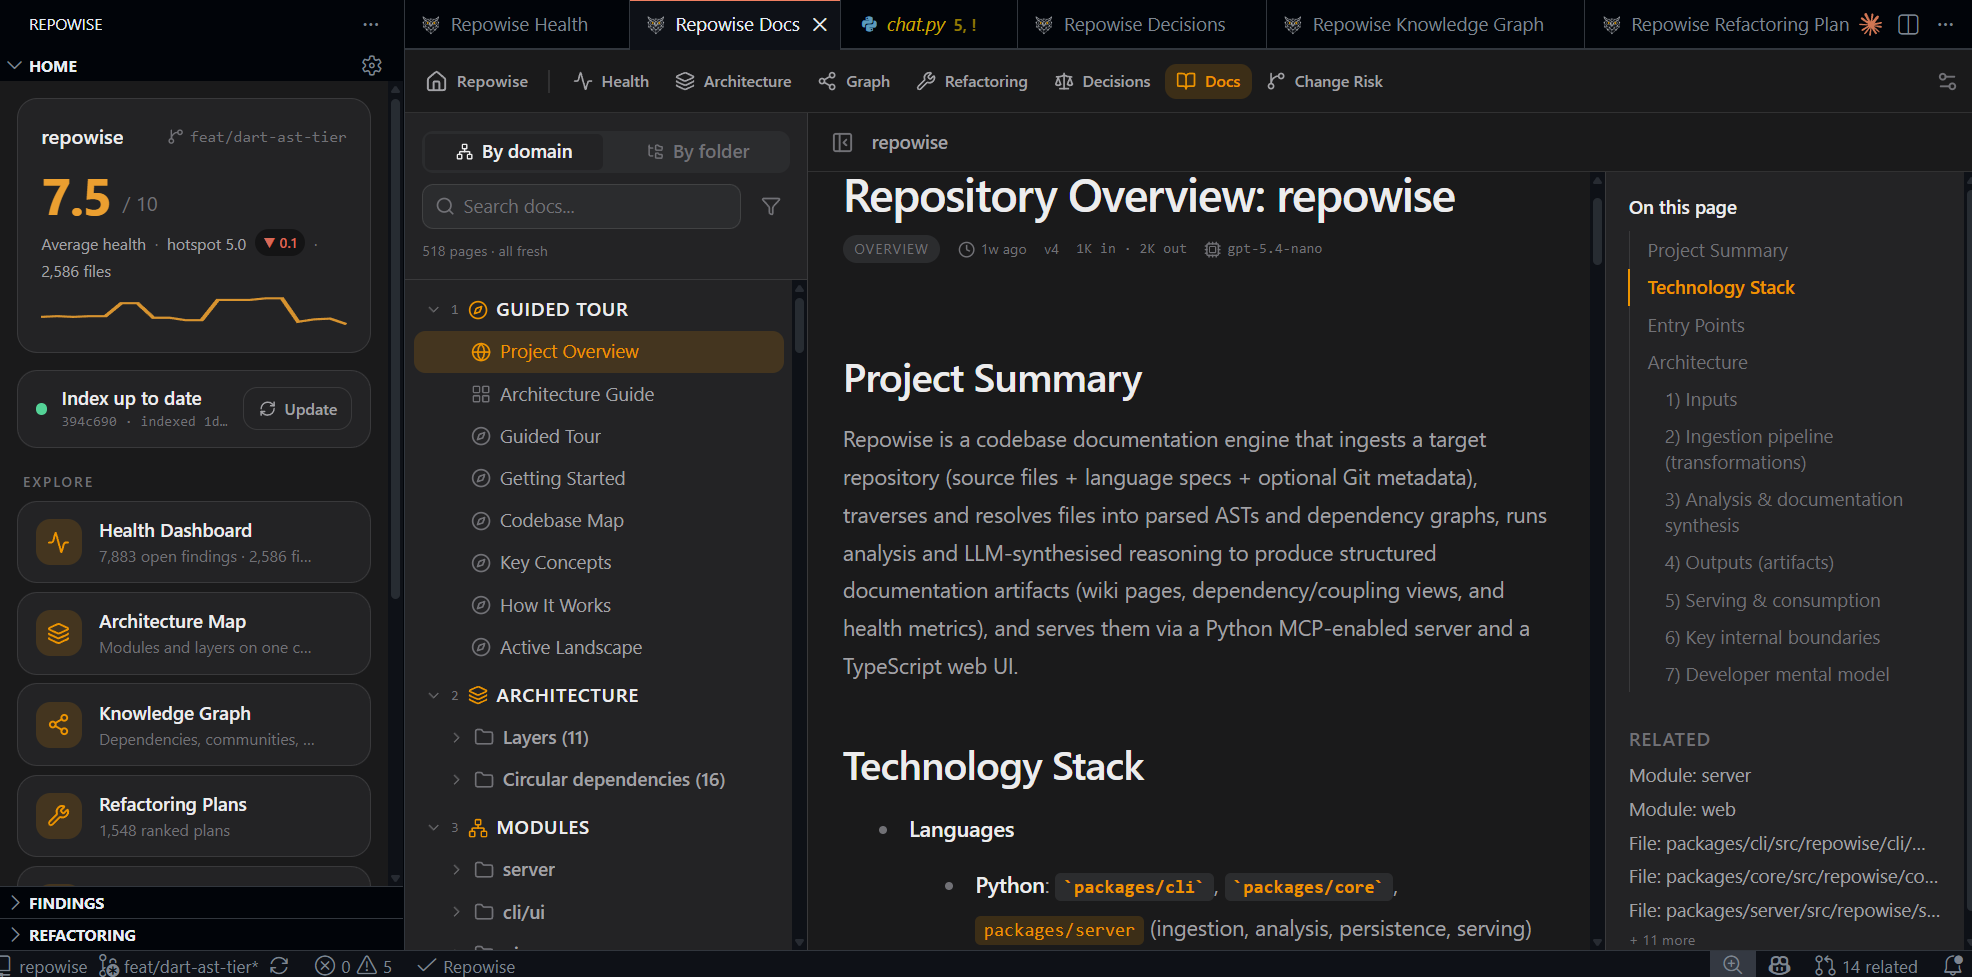Open the docs display settings sliders icon
1972x977 pixels.
point(1947,81)
